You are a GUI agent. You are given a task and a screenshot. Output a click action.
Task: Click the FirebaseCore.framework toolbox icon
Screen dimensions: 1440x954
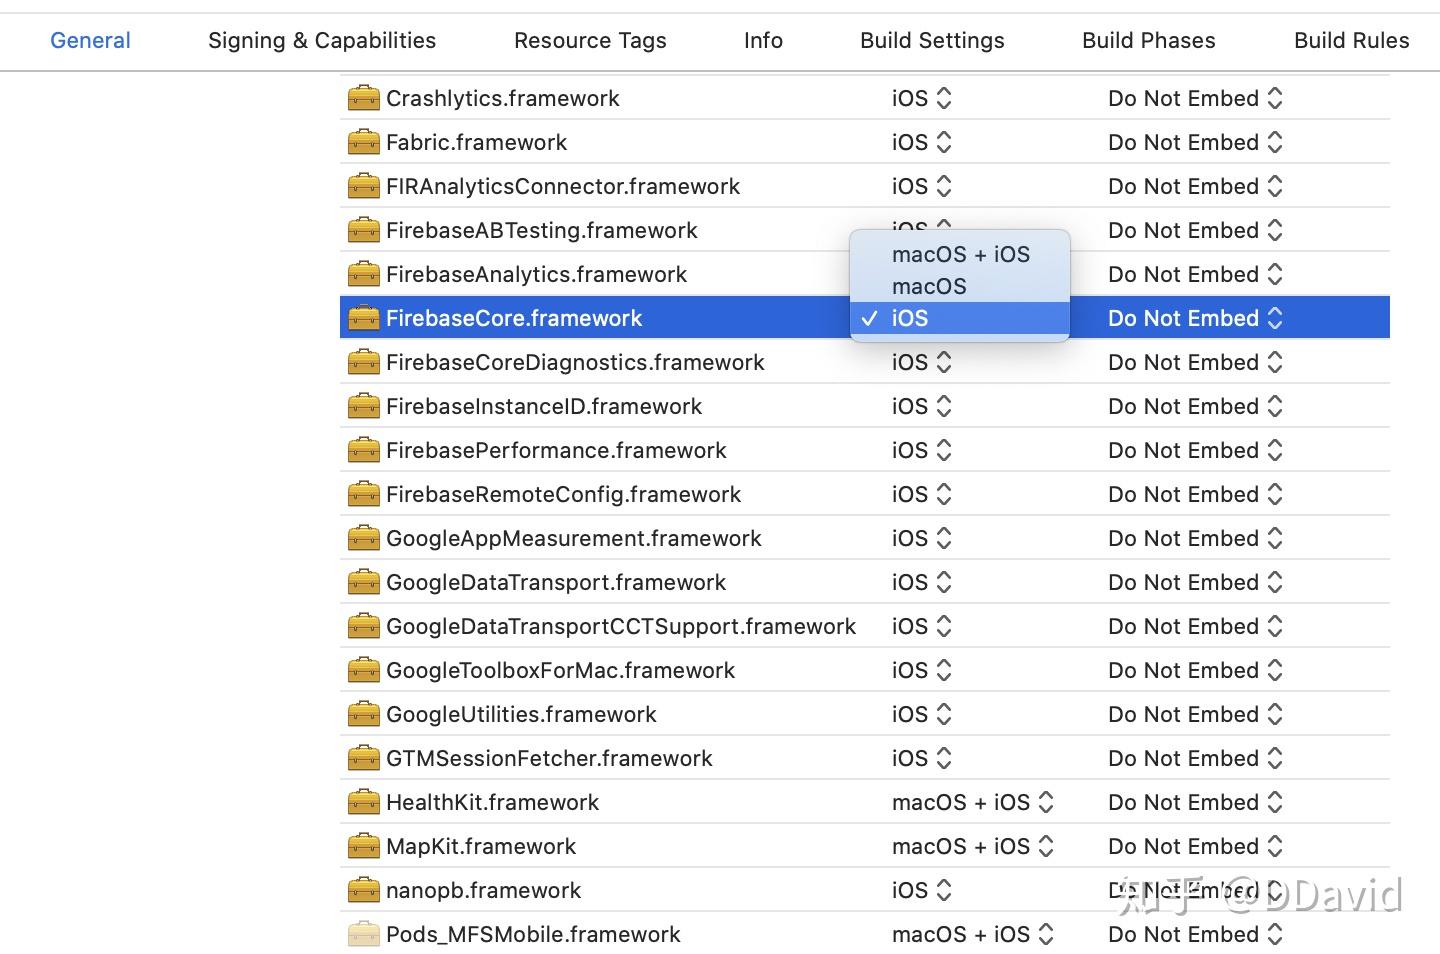(363, 318)
